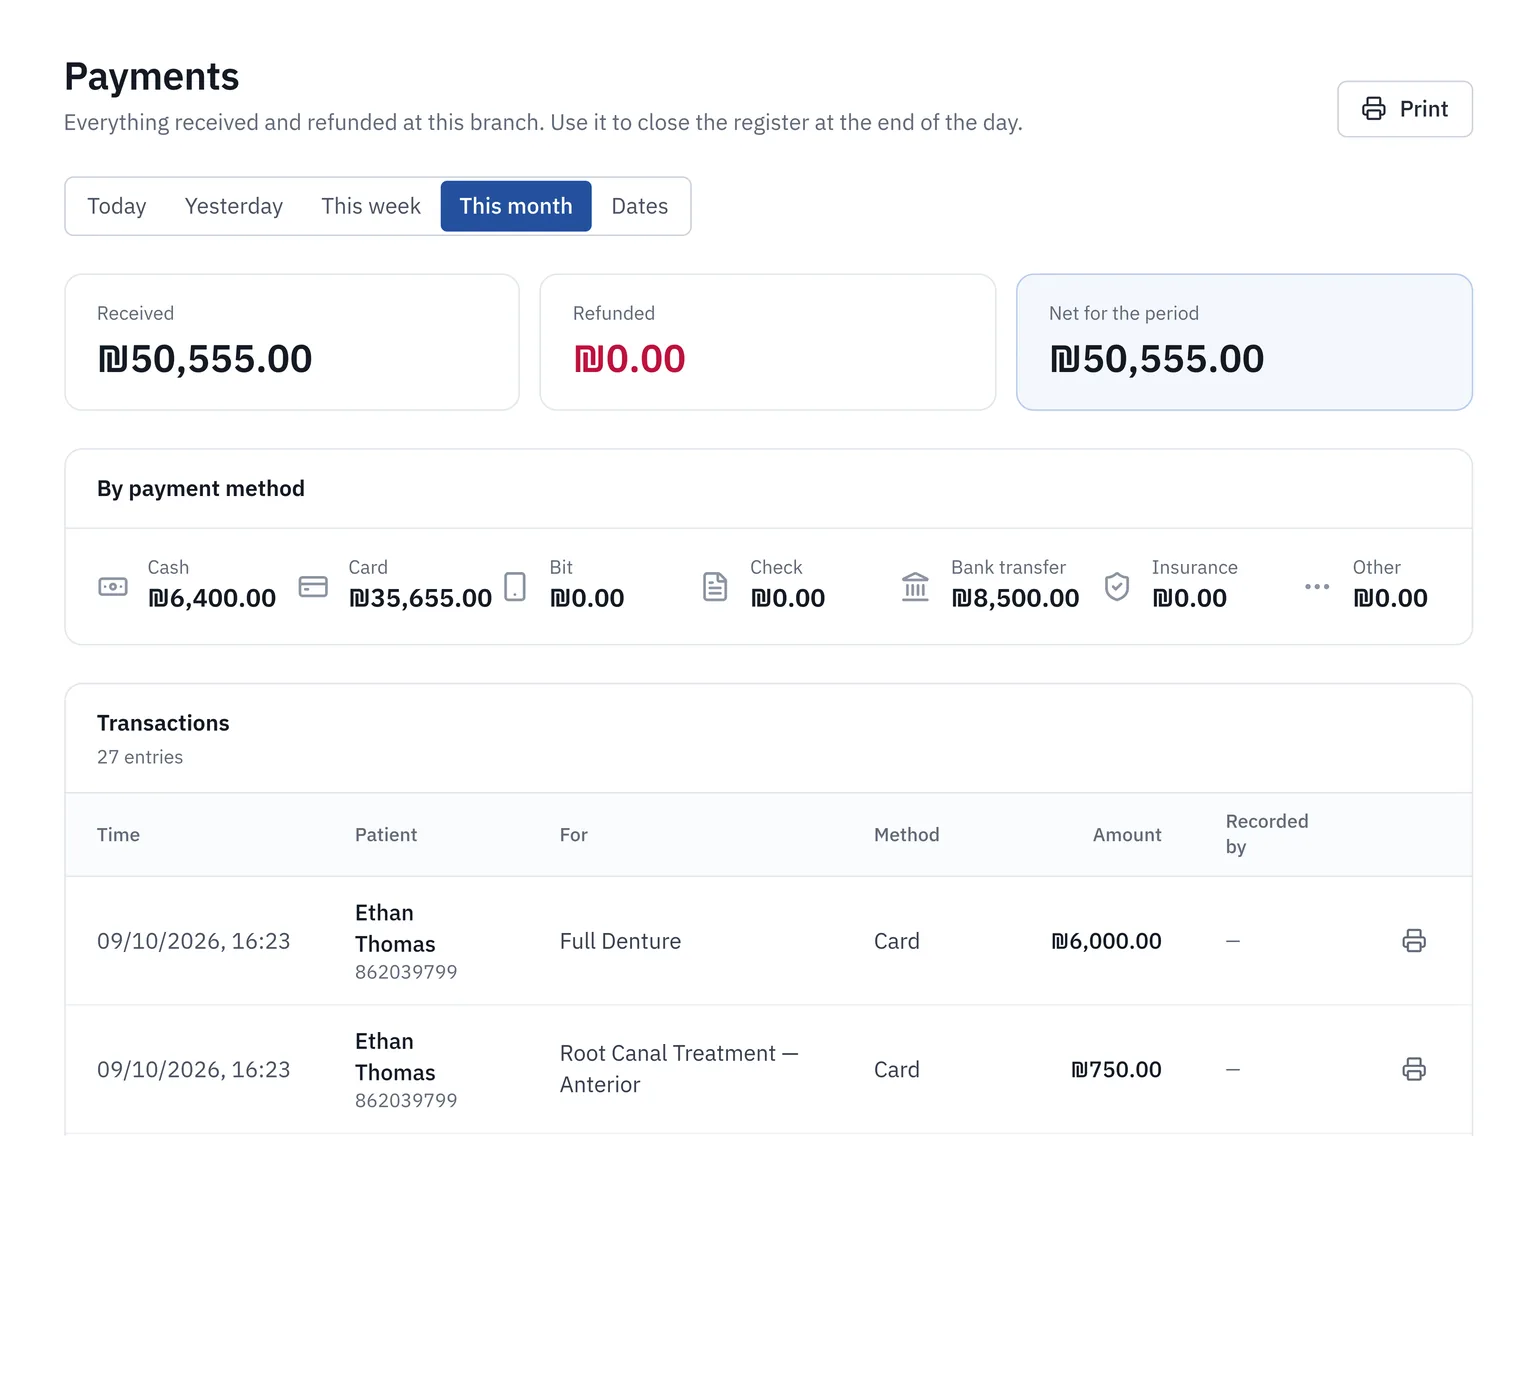Click the By payment method heading
This screenshot has height=1400, width=1536.
pyautogui.click(x=201, y=488)
